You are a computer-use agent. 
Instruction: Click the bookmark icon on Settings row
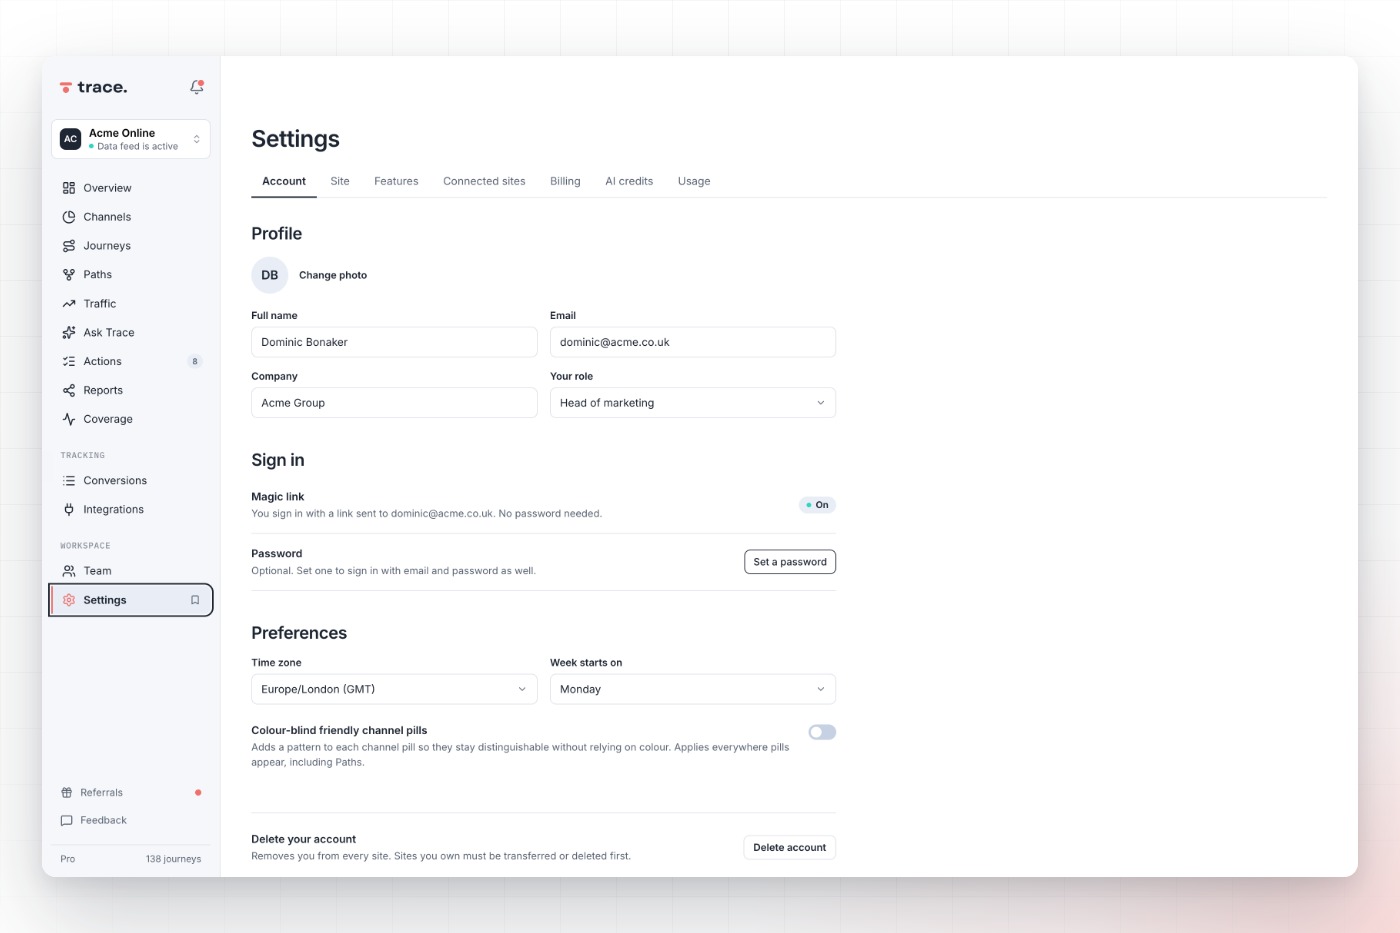pyautogui.click(x=195, y=600)
